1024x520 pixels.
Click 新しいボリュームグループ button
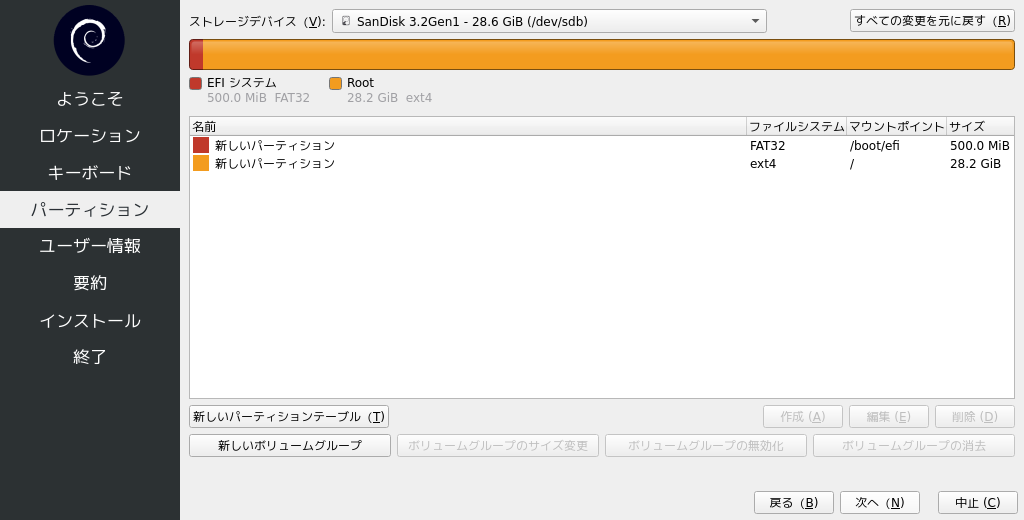point(290,445)
